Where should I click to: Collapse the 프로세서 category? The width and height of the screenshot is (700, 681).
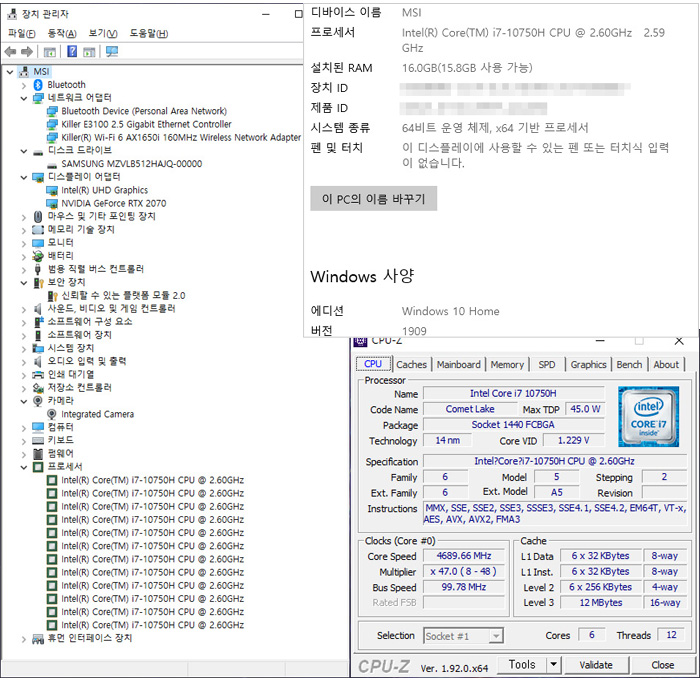coord(24,468)
